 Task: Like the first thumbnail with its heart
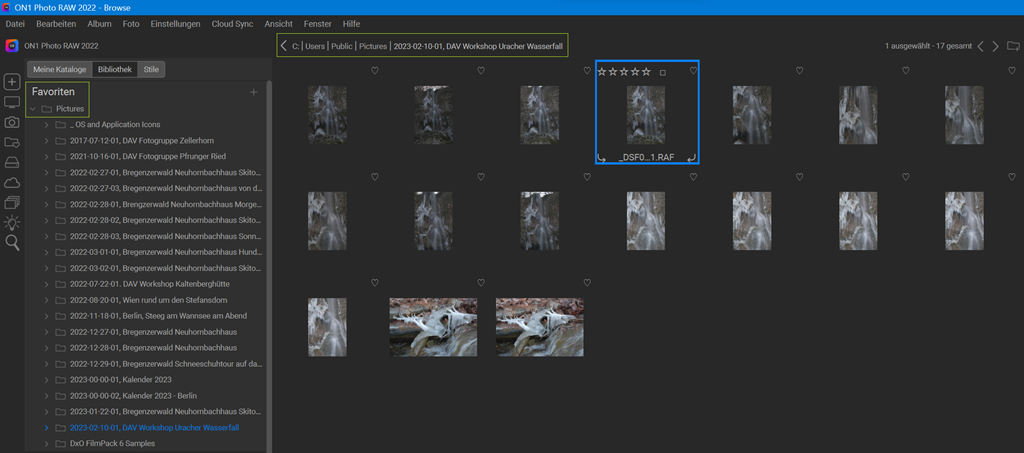coord(374,71)
